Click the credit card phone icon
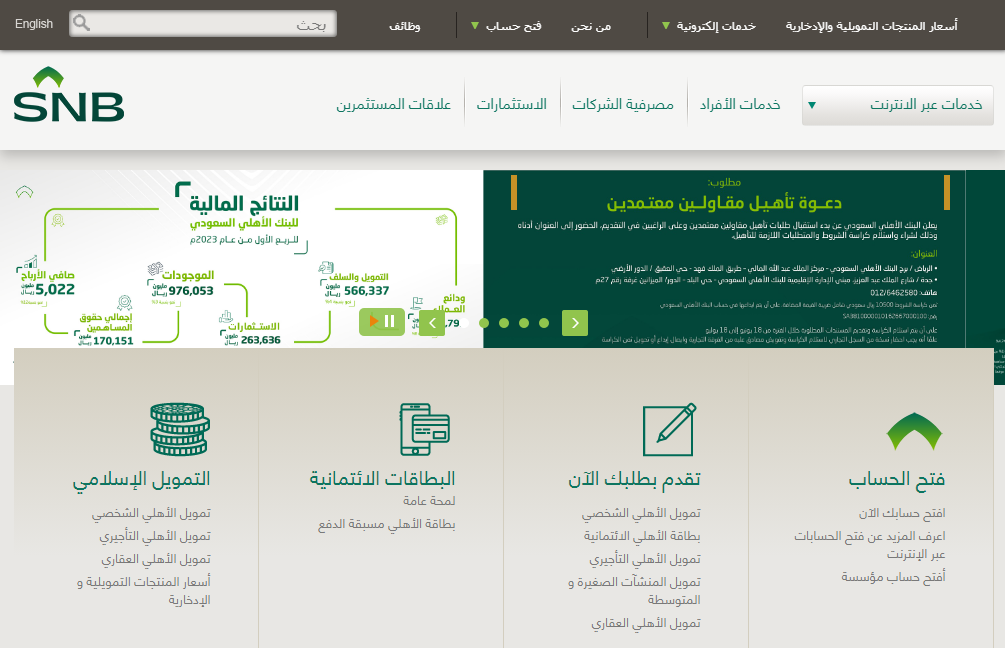Viewport: 1005px width, 648px height. click(425, 429)
